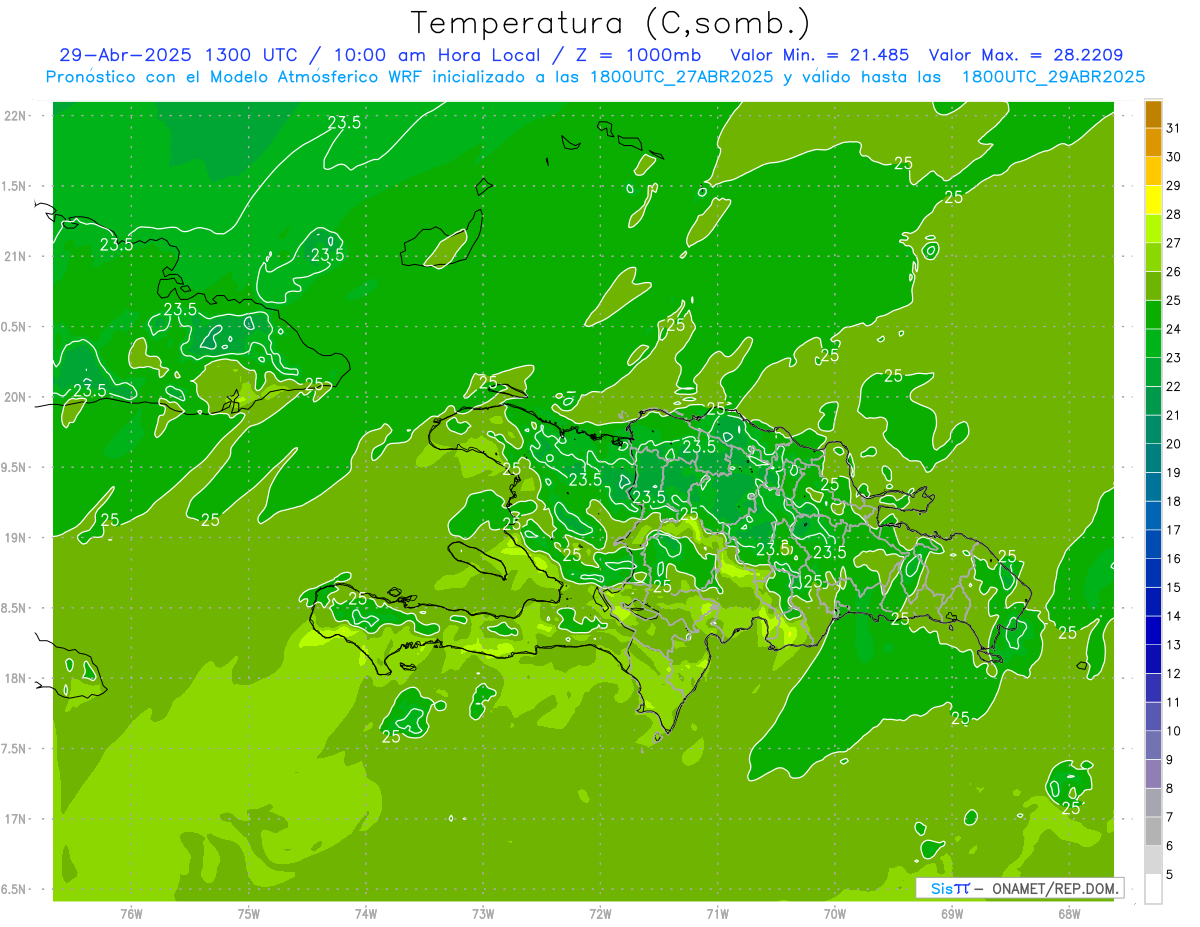Click the colorbar label '31'
The image size is (1200, 927).
(x=1174, y=129)
